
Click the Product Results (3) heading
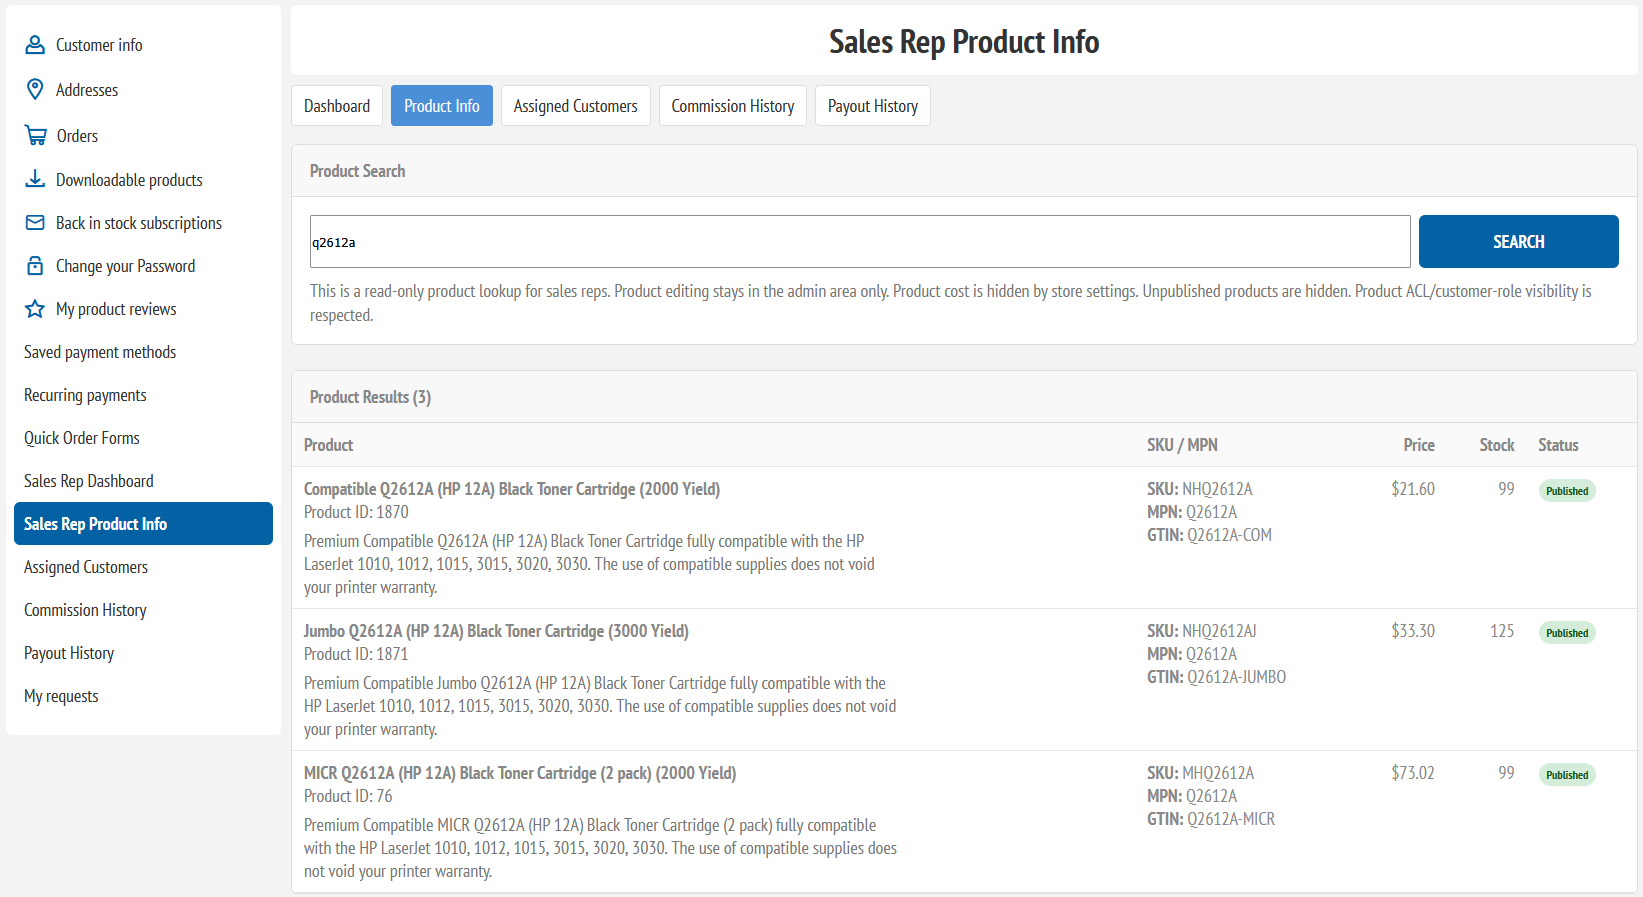pyautogui.click(x=370, y=397)
